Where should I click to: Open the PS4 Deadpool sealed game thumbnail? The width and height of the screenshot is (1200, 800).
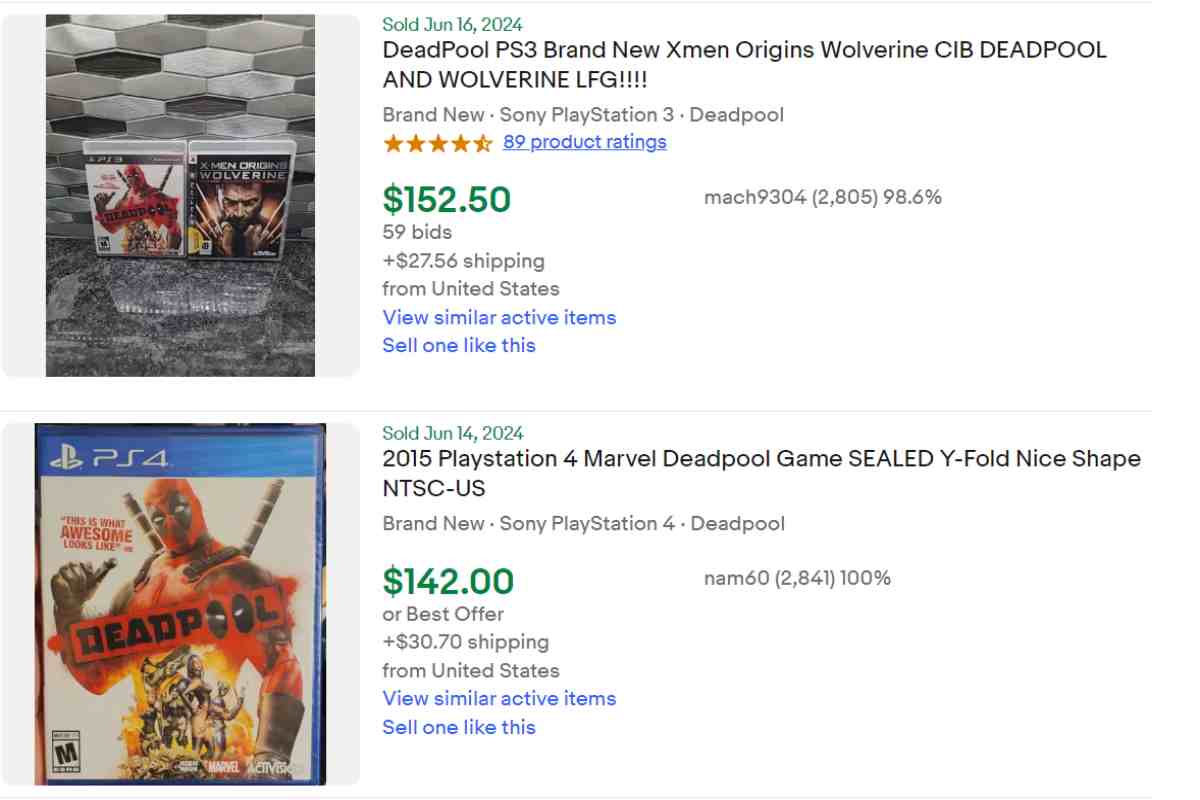click(x=181, y=604)
